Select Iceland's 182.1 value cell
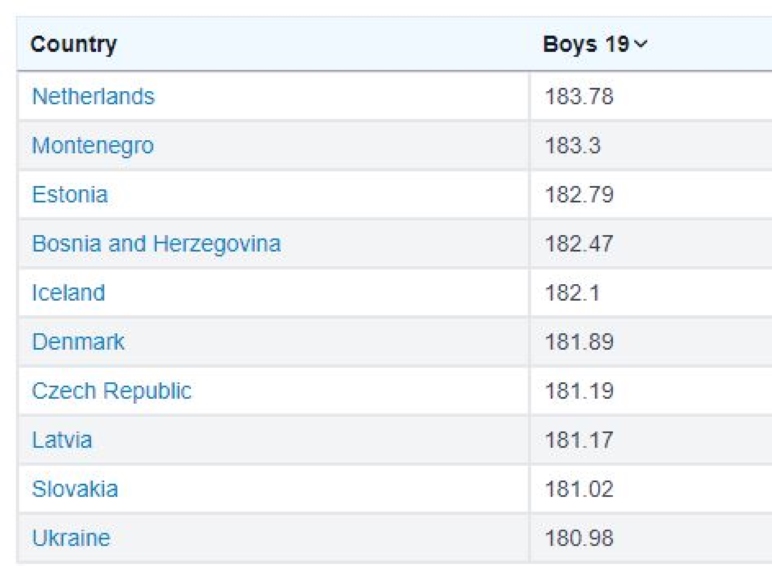This screenshot has height=566, width=772. coord(573,293)
